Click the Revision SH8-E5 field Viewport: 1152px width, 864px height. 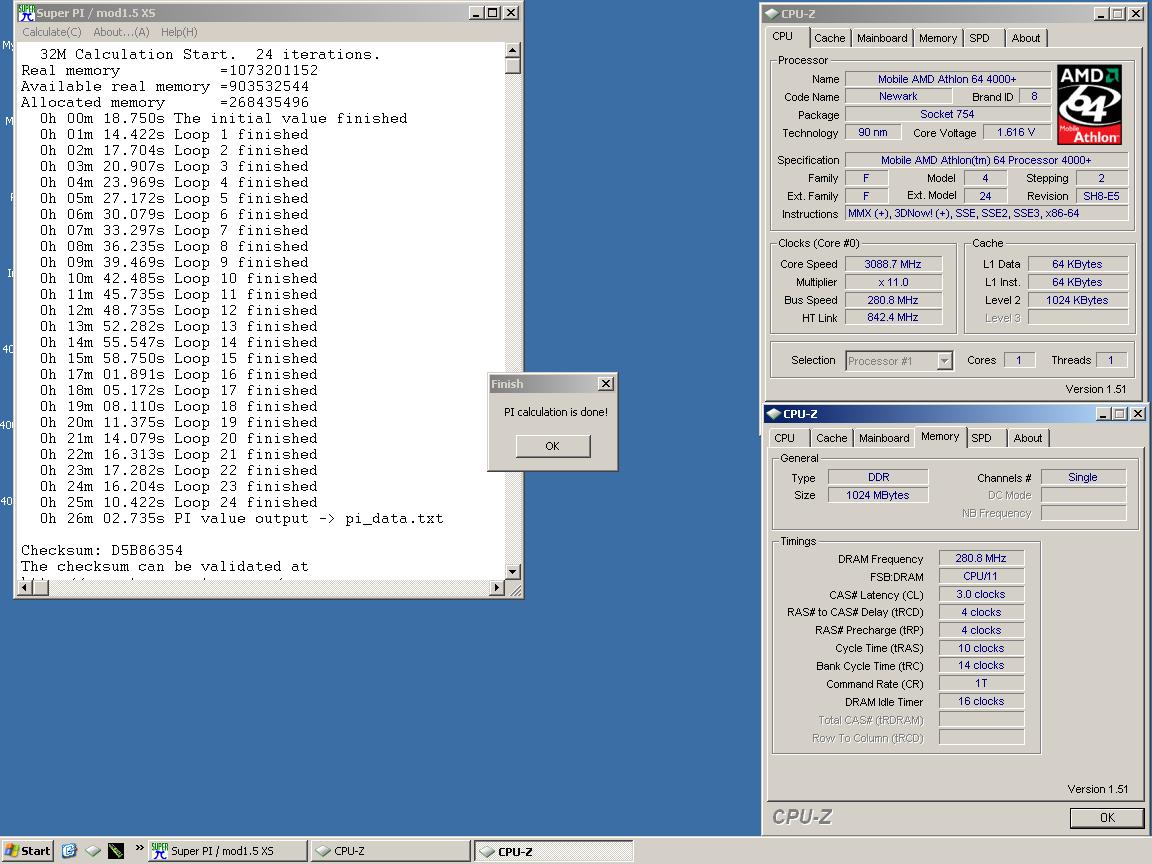coord(1101,196)
